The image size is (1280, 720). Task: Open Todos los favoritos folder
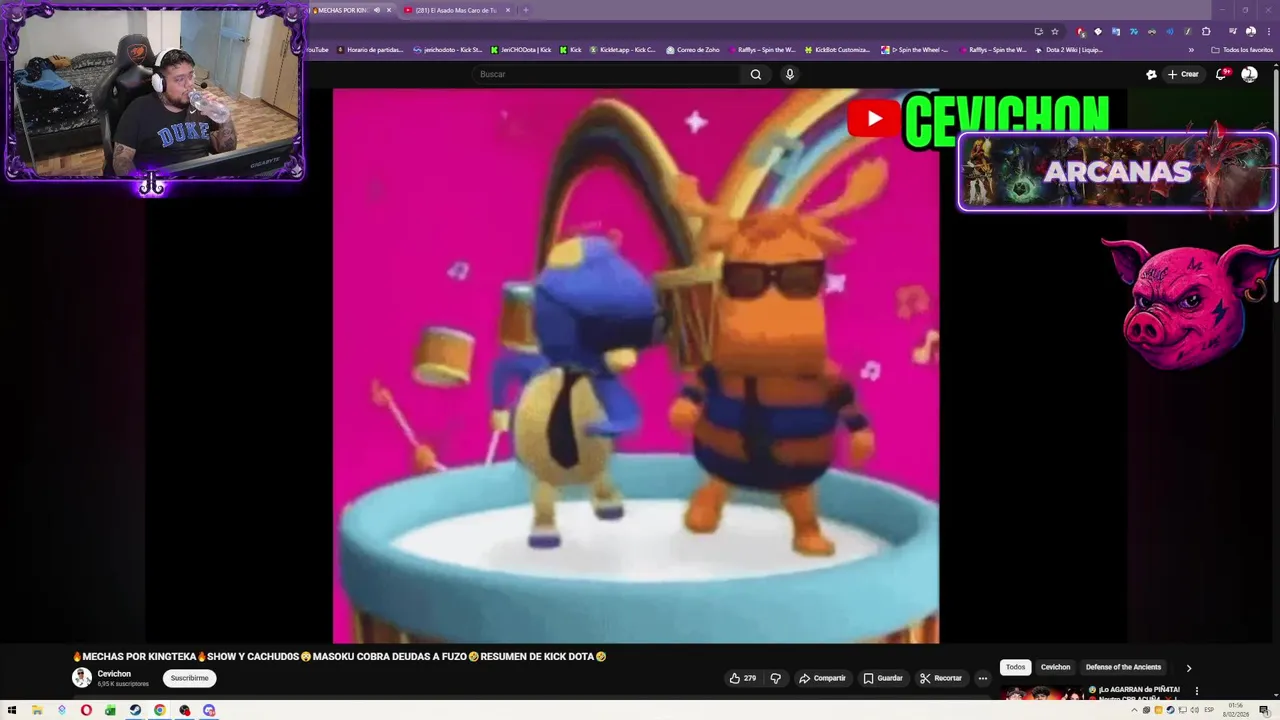[1242, 49]
